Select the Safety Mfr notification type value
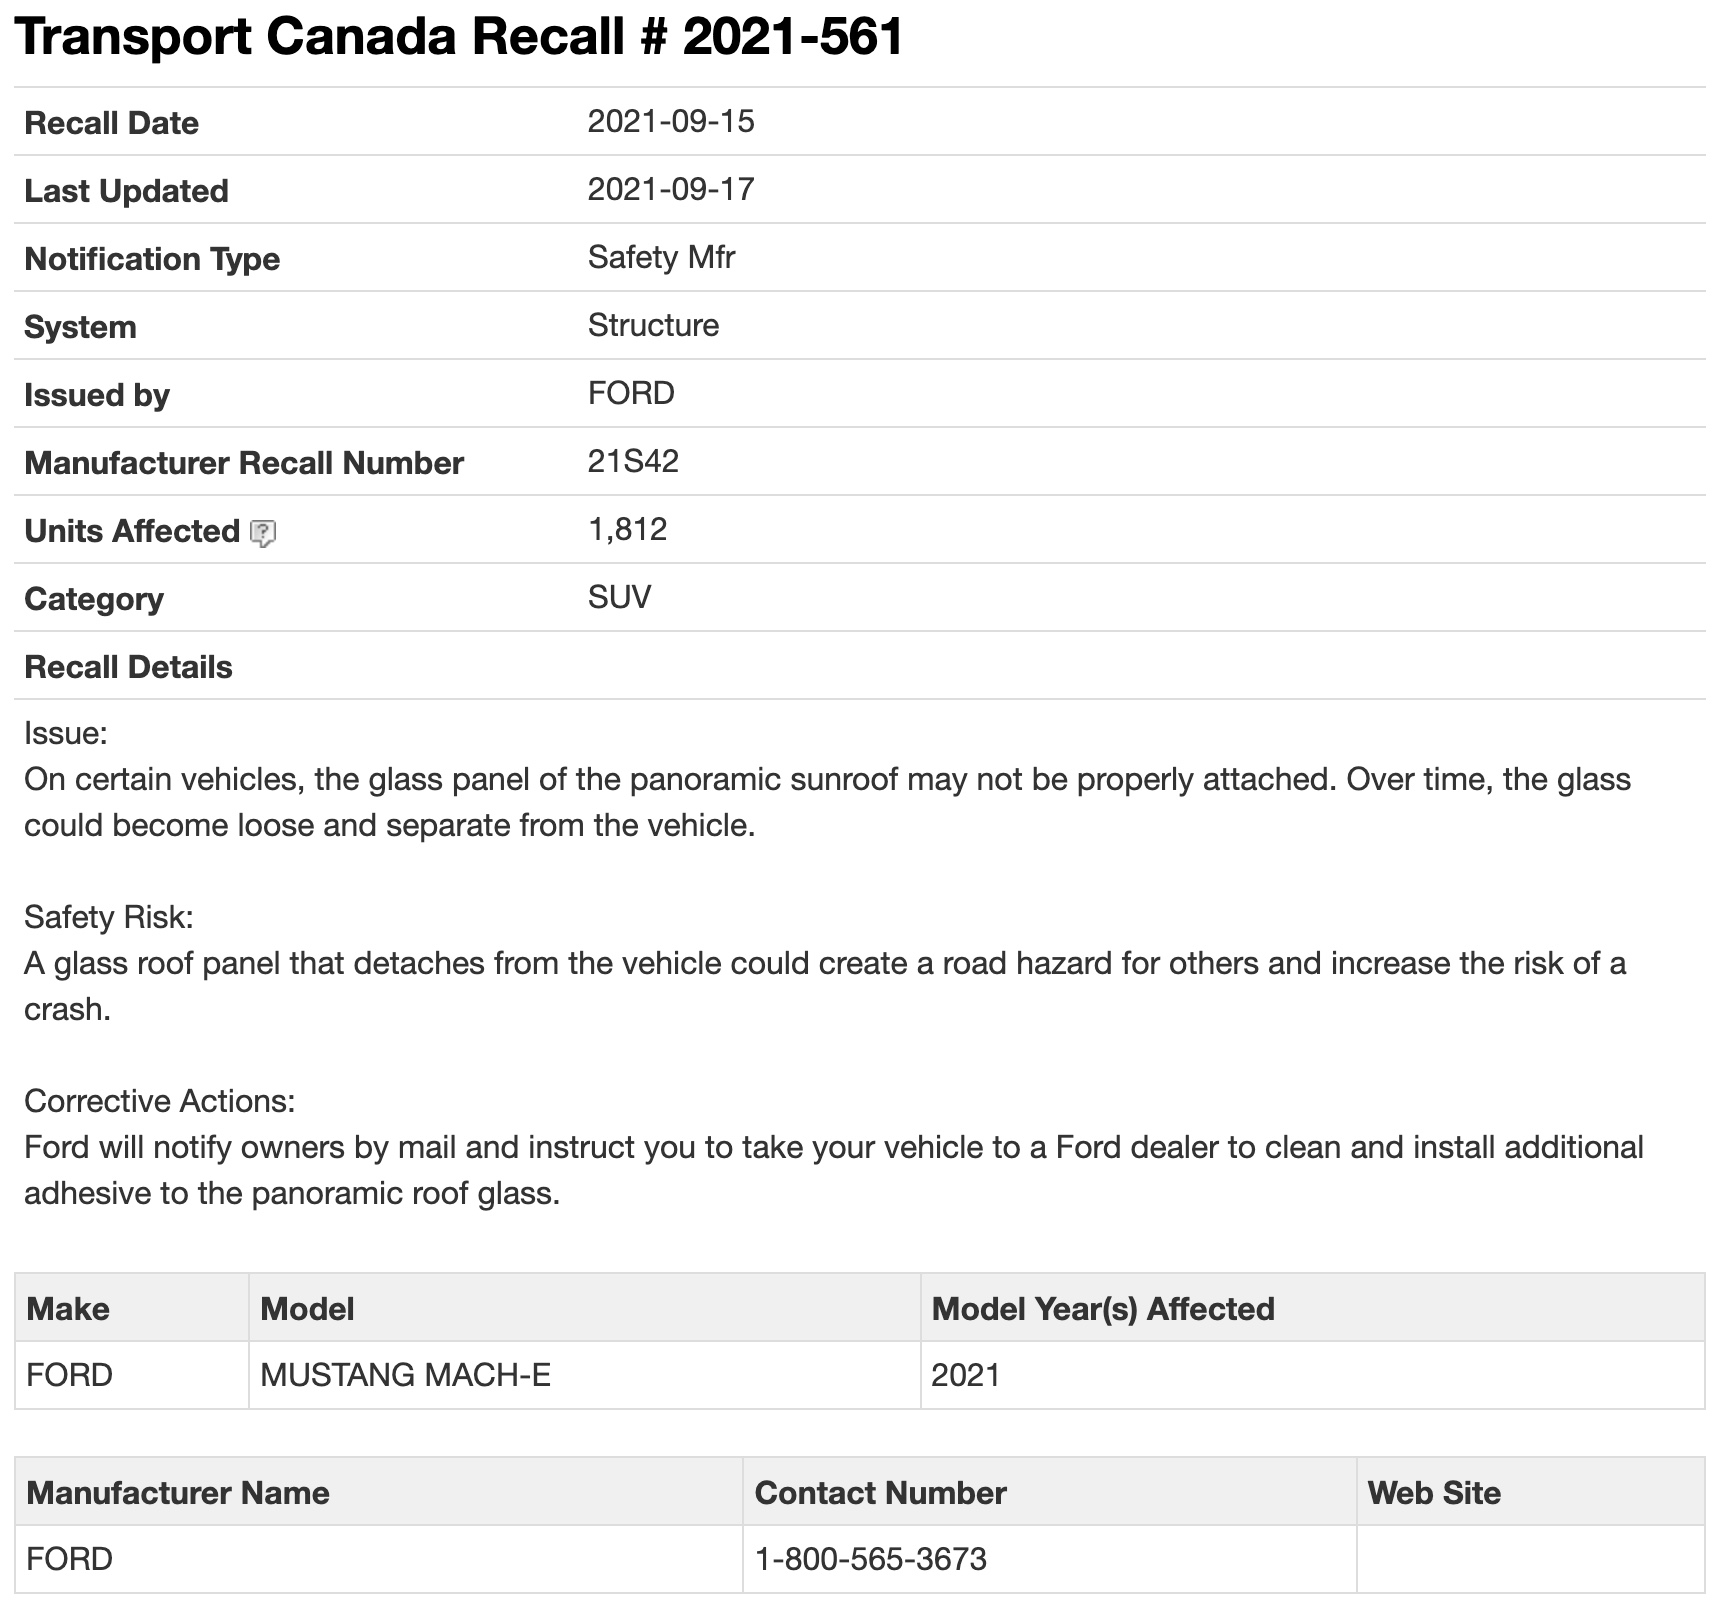 pos(661,258)
